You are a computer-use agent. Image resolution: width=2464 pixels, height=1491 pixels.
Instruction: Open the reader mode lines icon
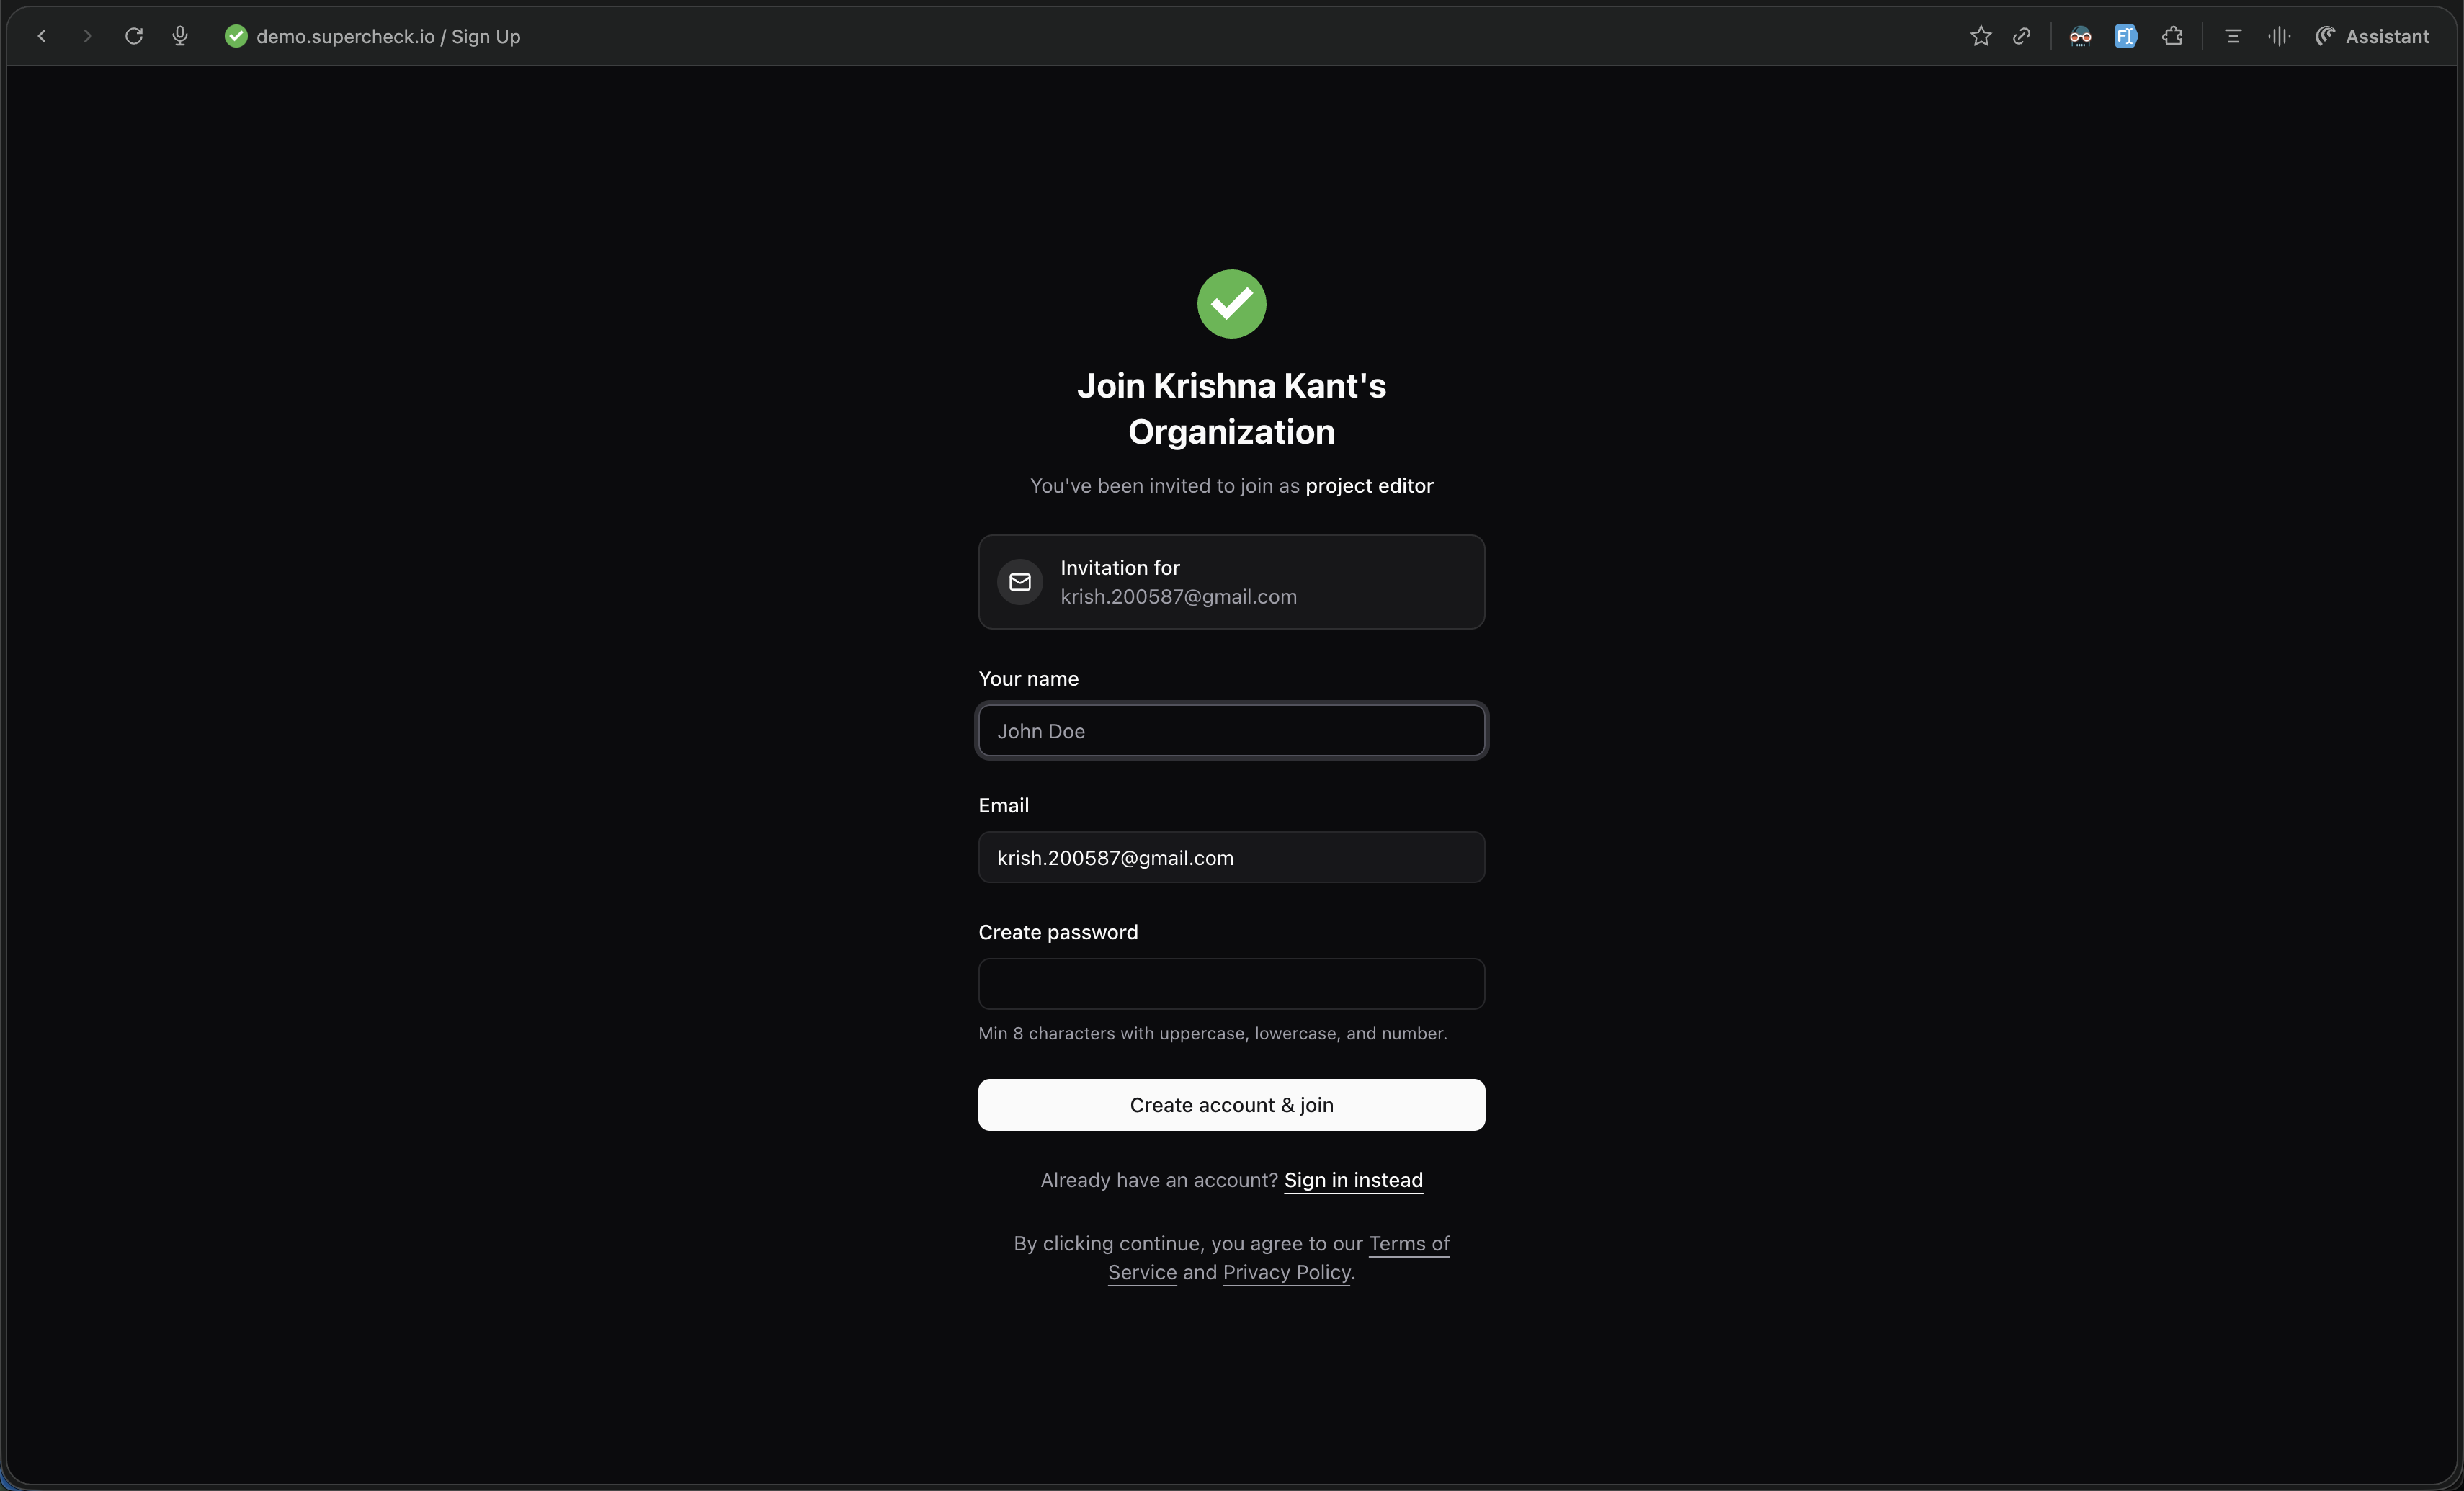point(2232,36)
